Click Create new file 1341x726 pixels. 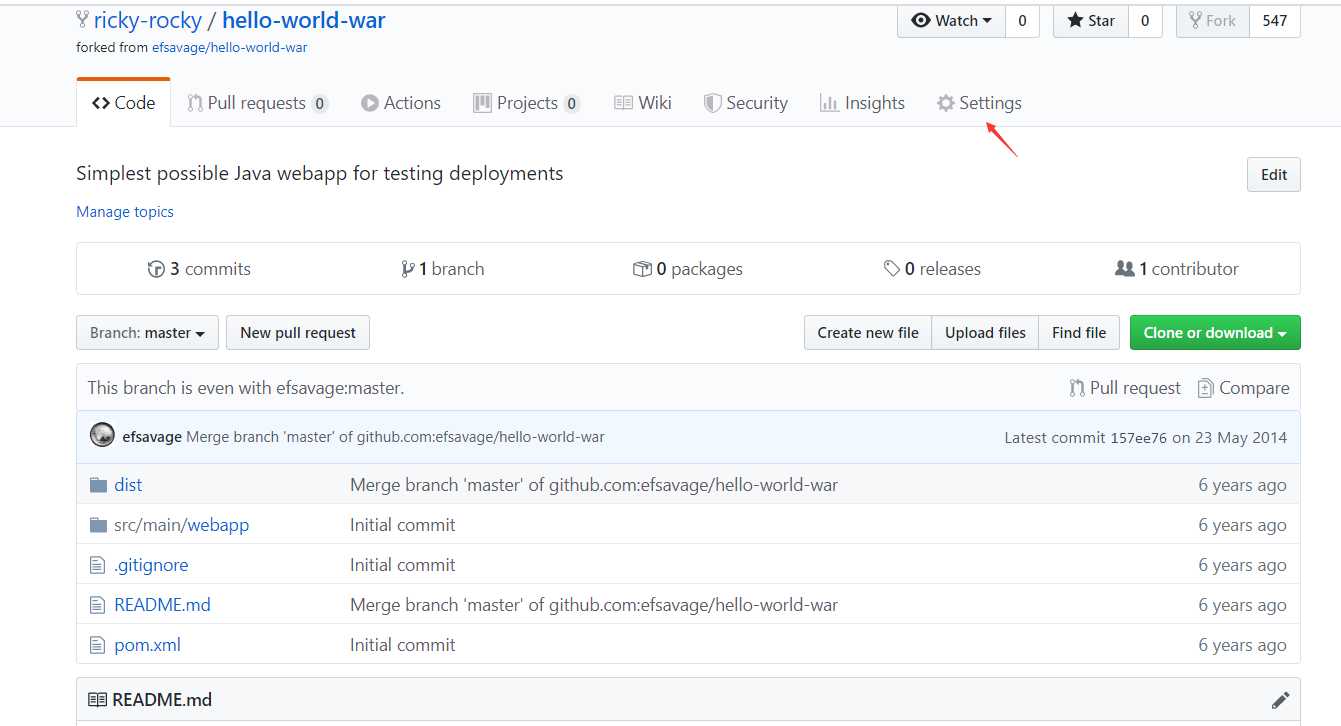tap(868, 333)
